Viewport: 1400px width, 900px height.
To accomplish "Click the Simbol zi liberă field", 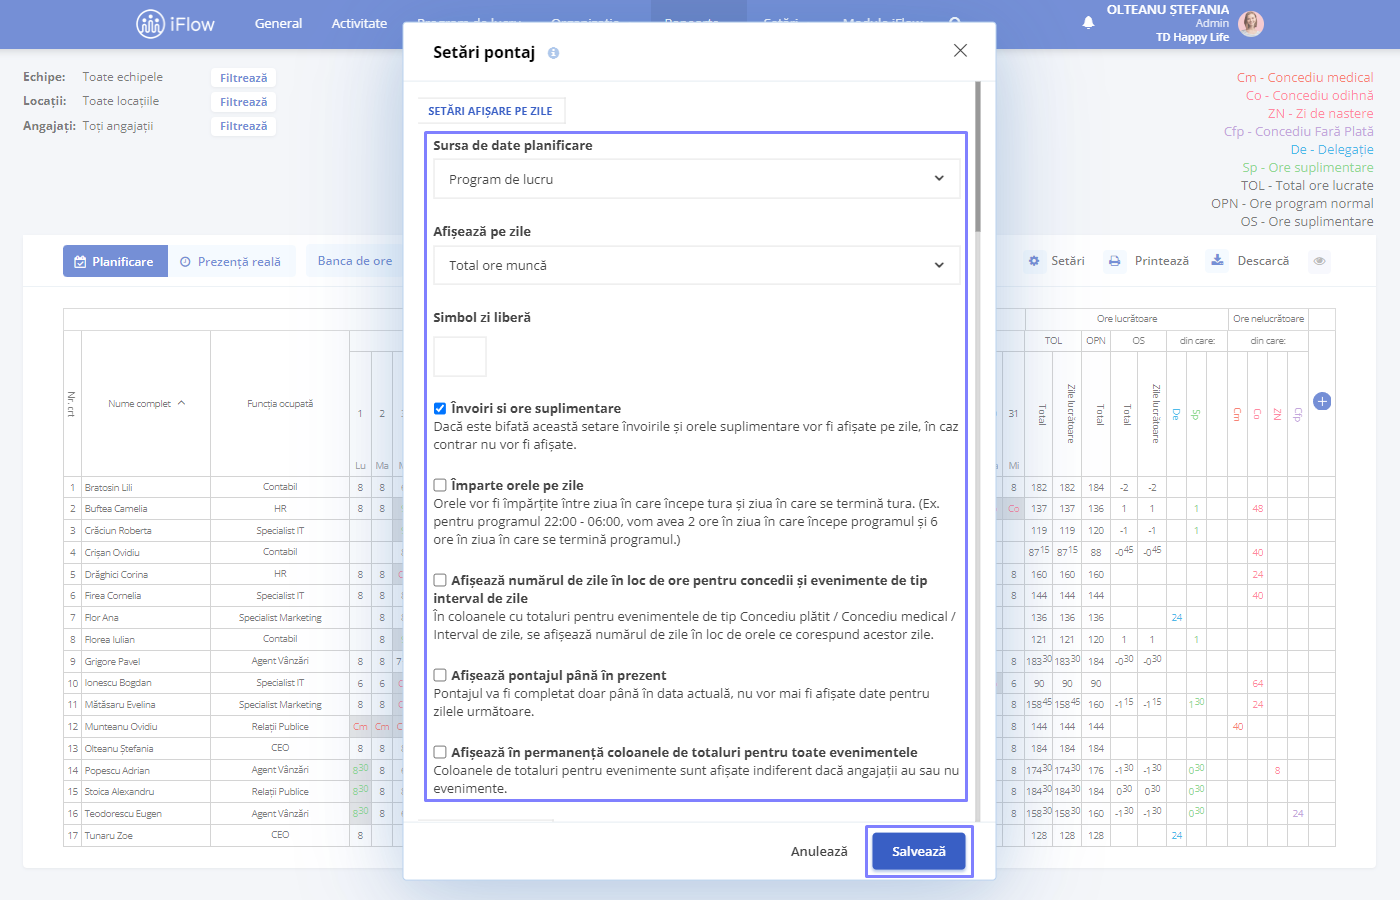I will tap(460, 356).
